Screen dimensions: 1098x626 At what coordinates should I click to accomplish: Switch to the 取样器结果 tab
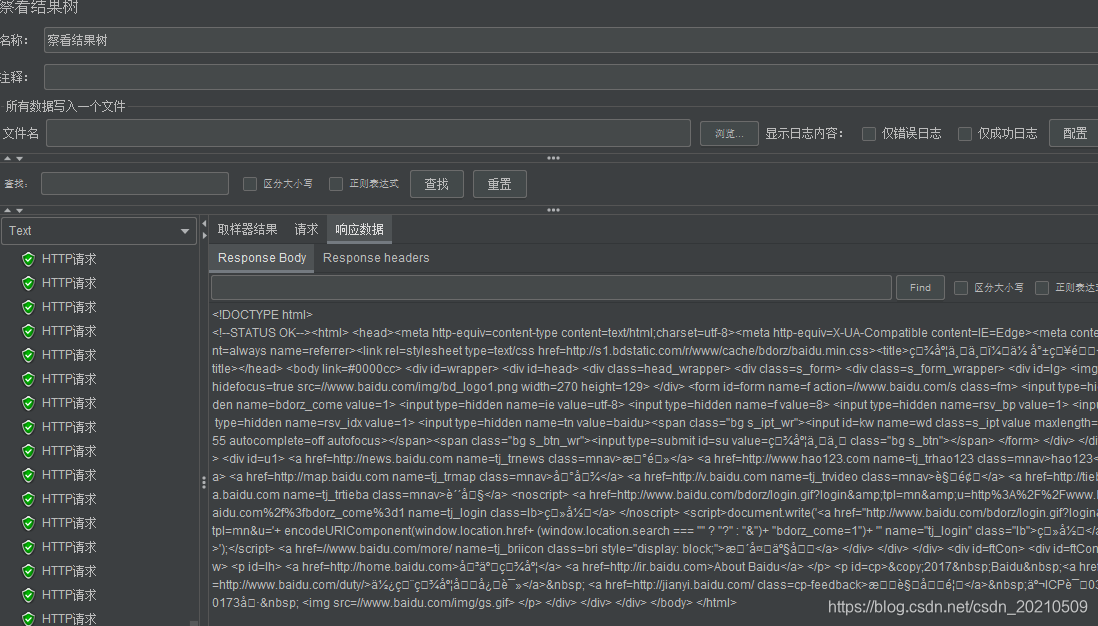point(247,230)
